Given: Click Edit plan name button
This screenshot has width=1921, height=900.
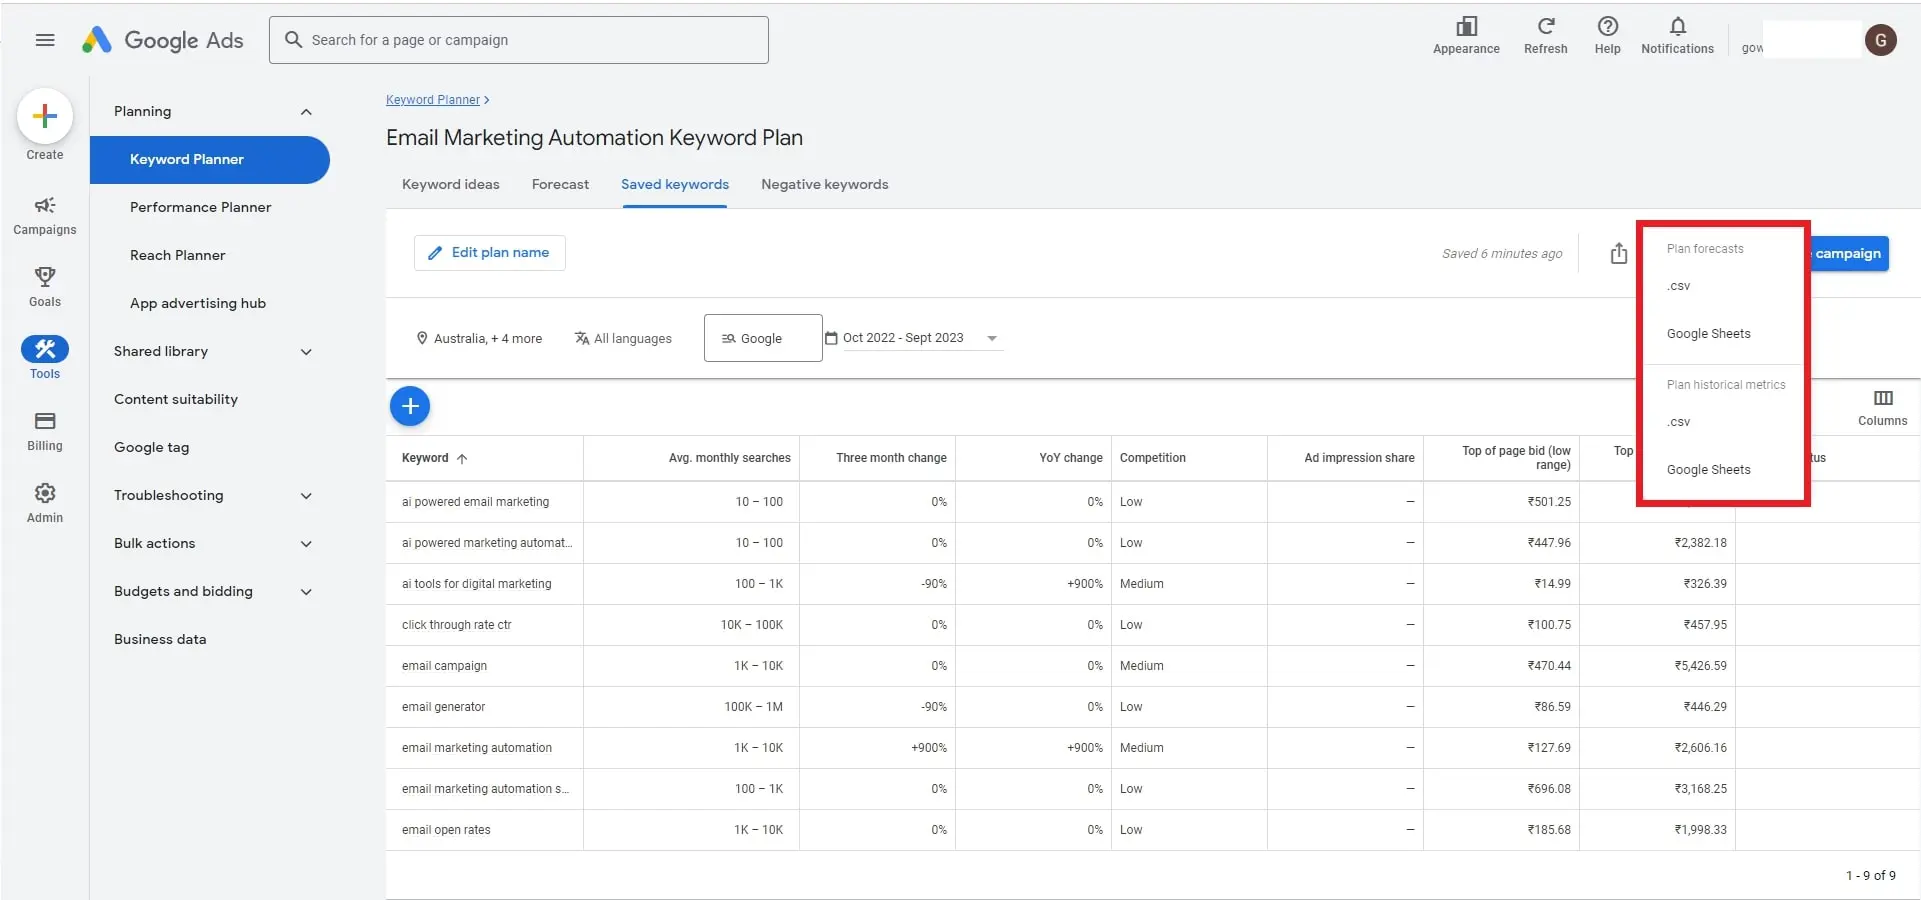Looking at the screenshot, I should tap(490, 253).
